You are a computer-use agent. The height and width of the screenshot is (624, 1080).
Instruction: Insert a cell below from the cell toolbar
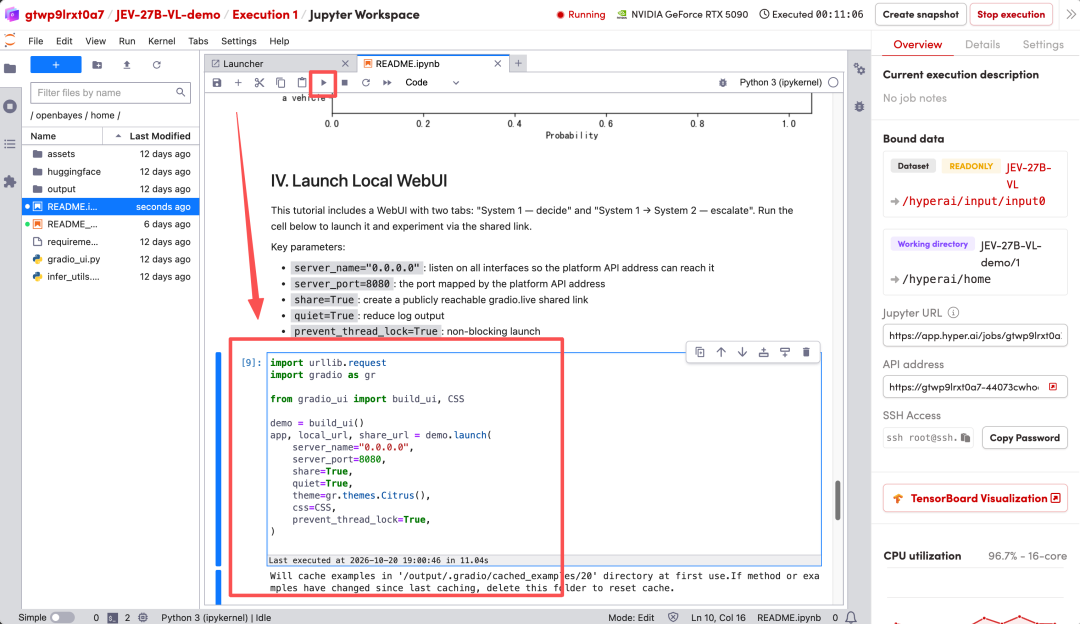785,352
